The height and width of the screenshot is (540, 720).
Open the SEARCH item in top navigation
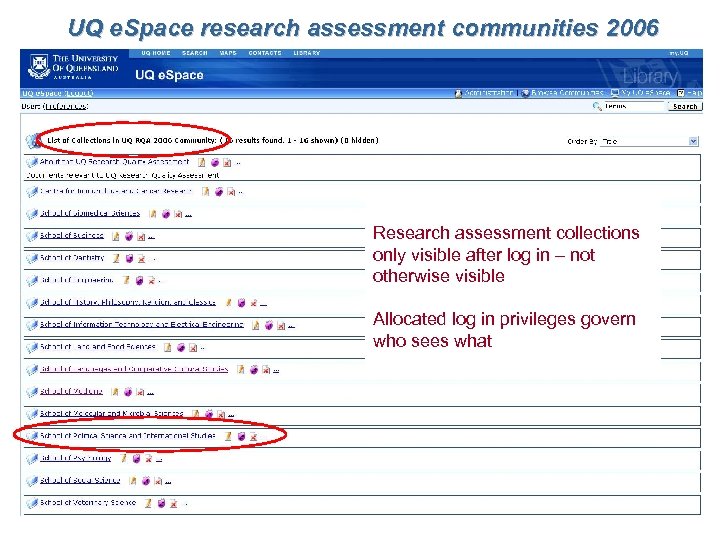[195, 53]
